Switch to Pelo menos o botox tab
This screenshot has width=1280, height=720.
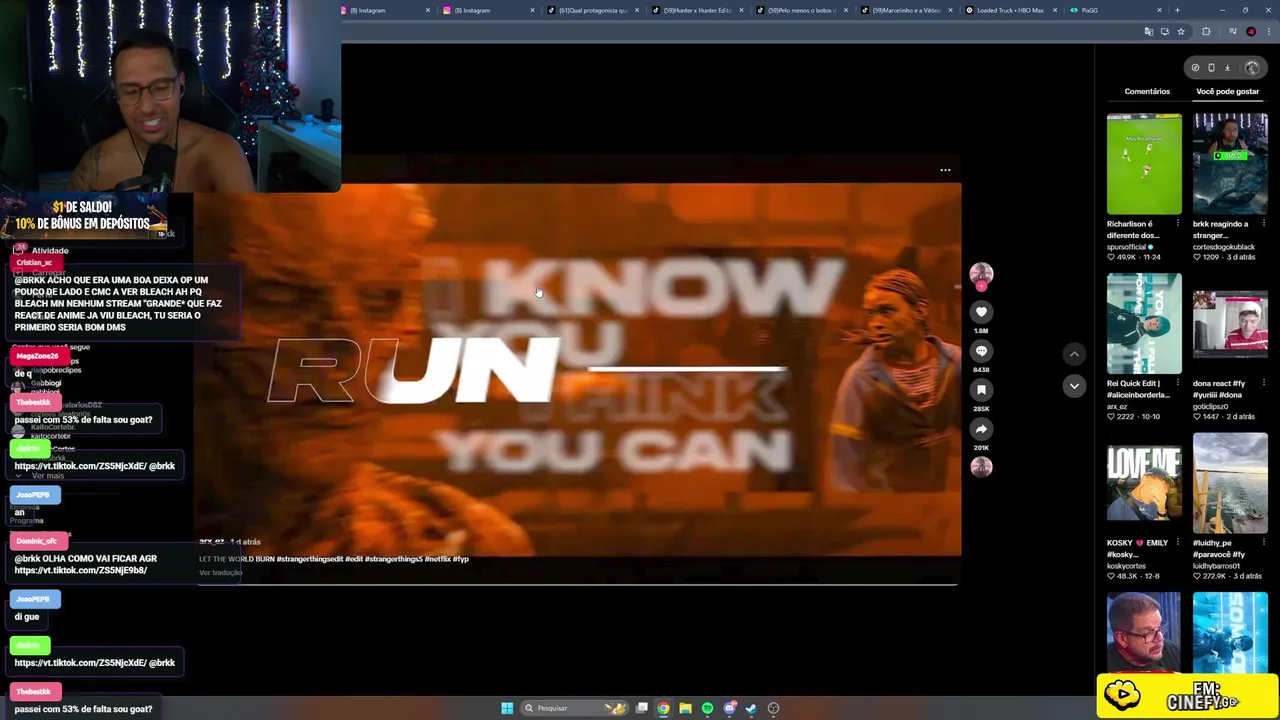(x=802, y=10)
